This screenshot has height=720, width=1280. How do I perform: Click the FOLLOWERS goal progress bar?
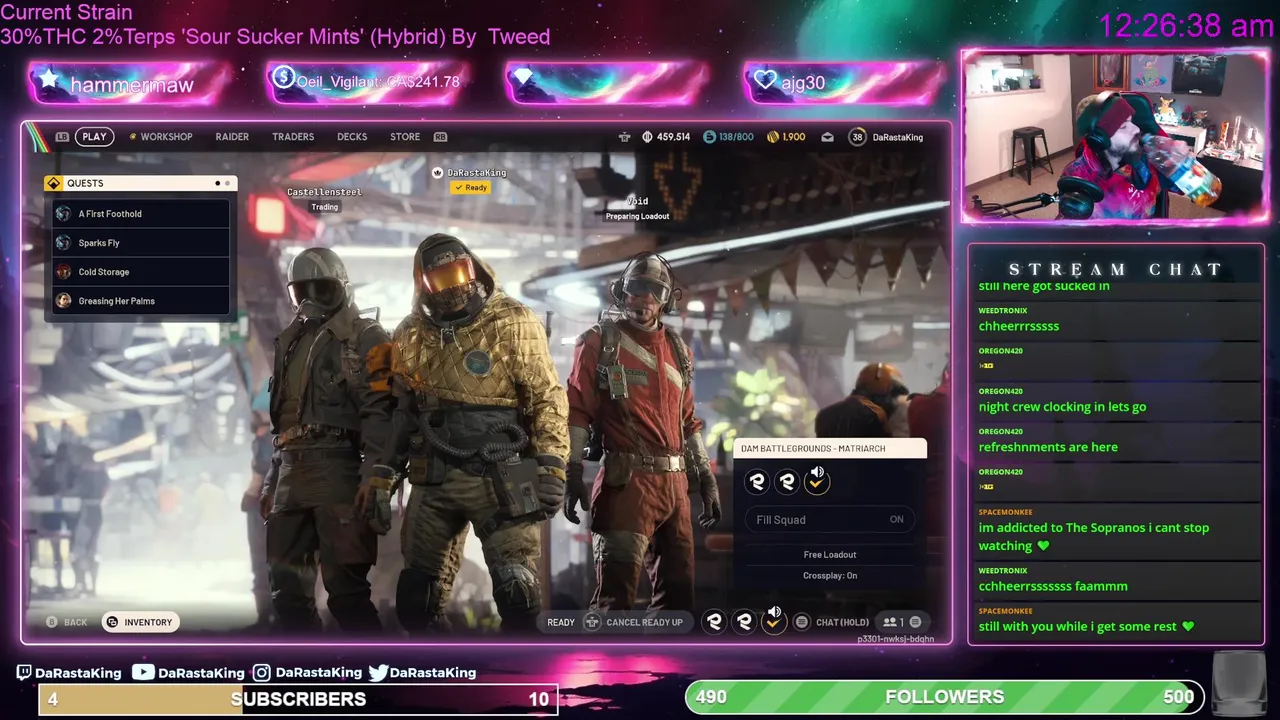pyautogui.click(x=945, y=697)
